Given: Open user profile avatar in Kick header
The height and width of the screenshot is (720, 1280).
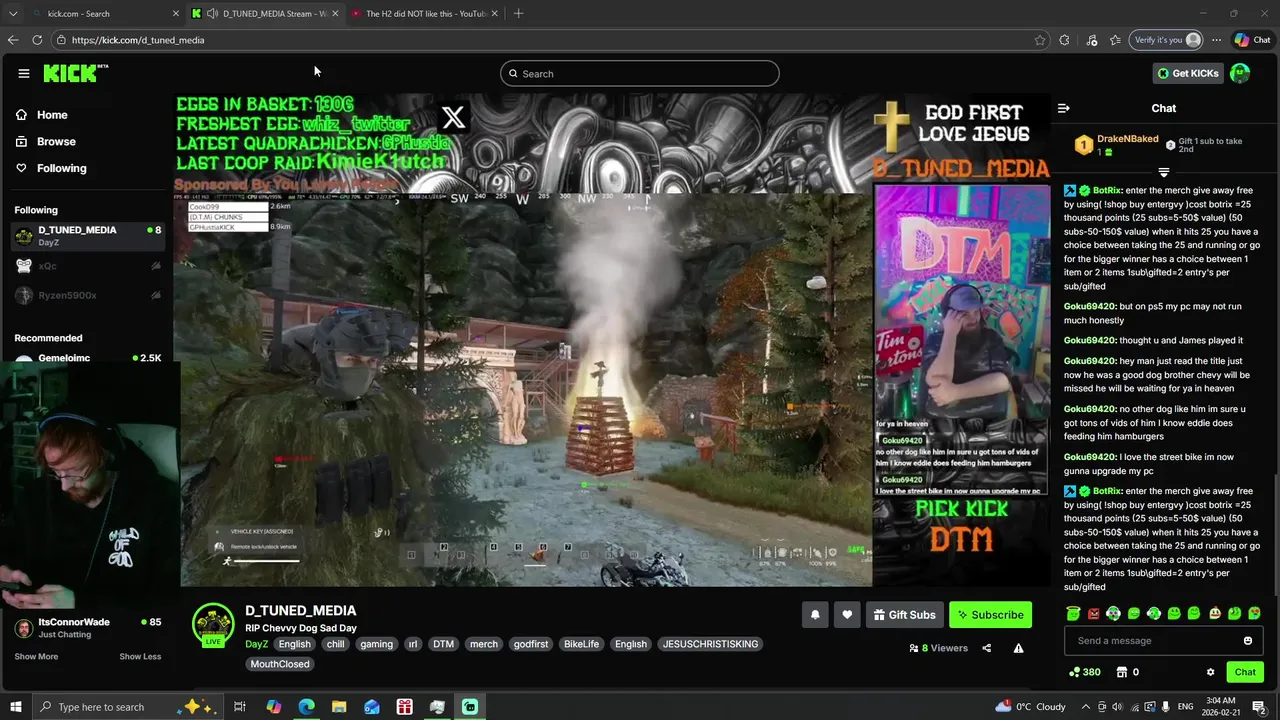Looking at the screenshot, I should [1240, 73].
